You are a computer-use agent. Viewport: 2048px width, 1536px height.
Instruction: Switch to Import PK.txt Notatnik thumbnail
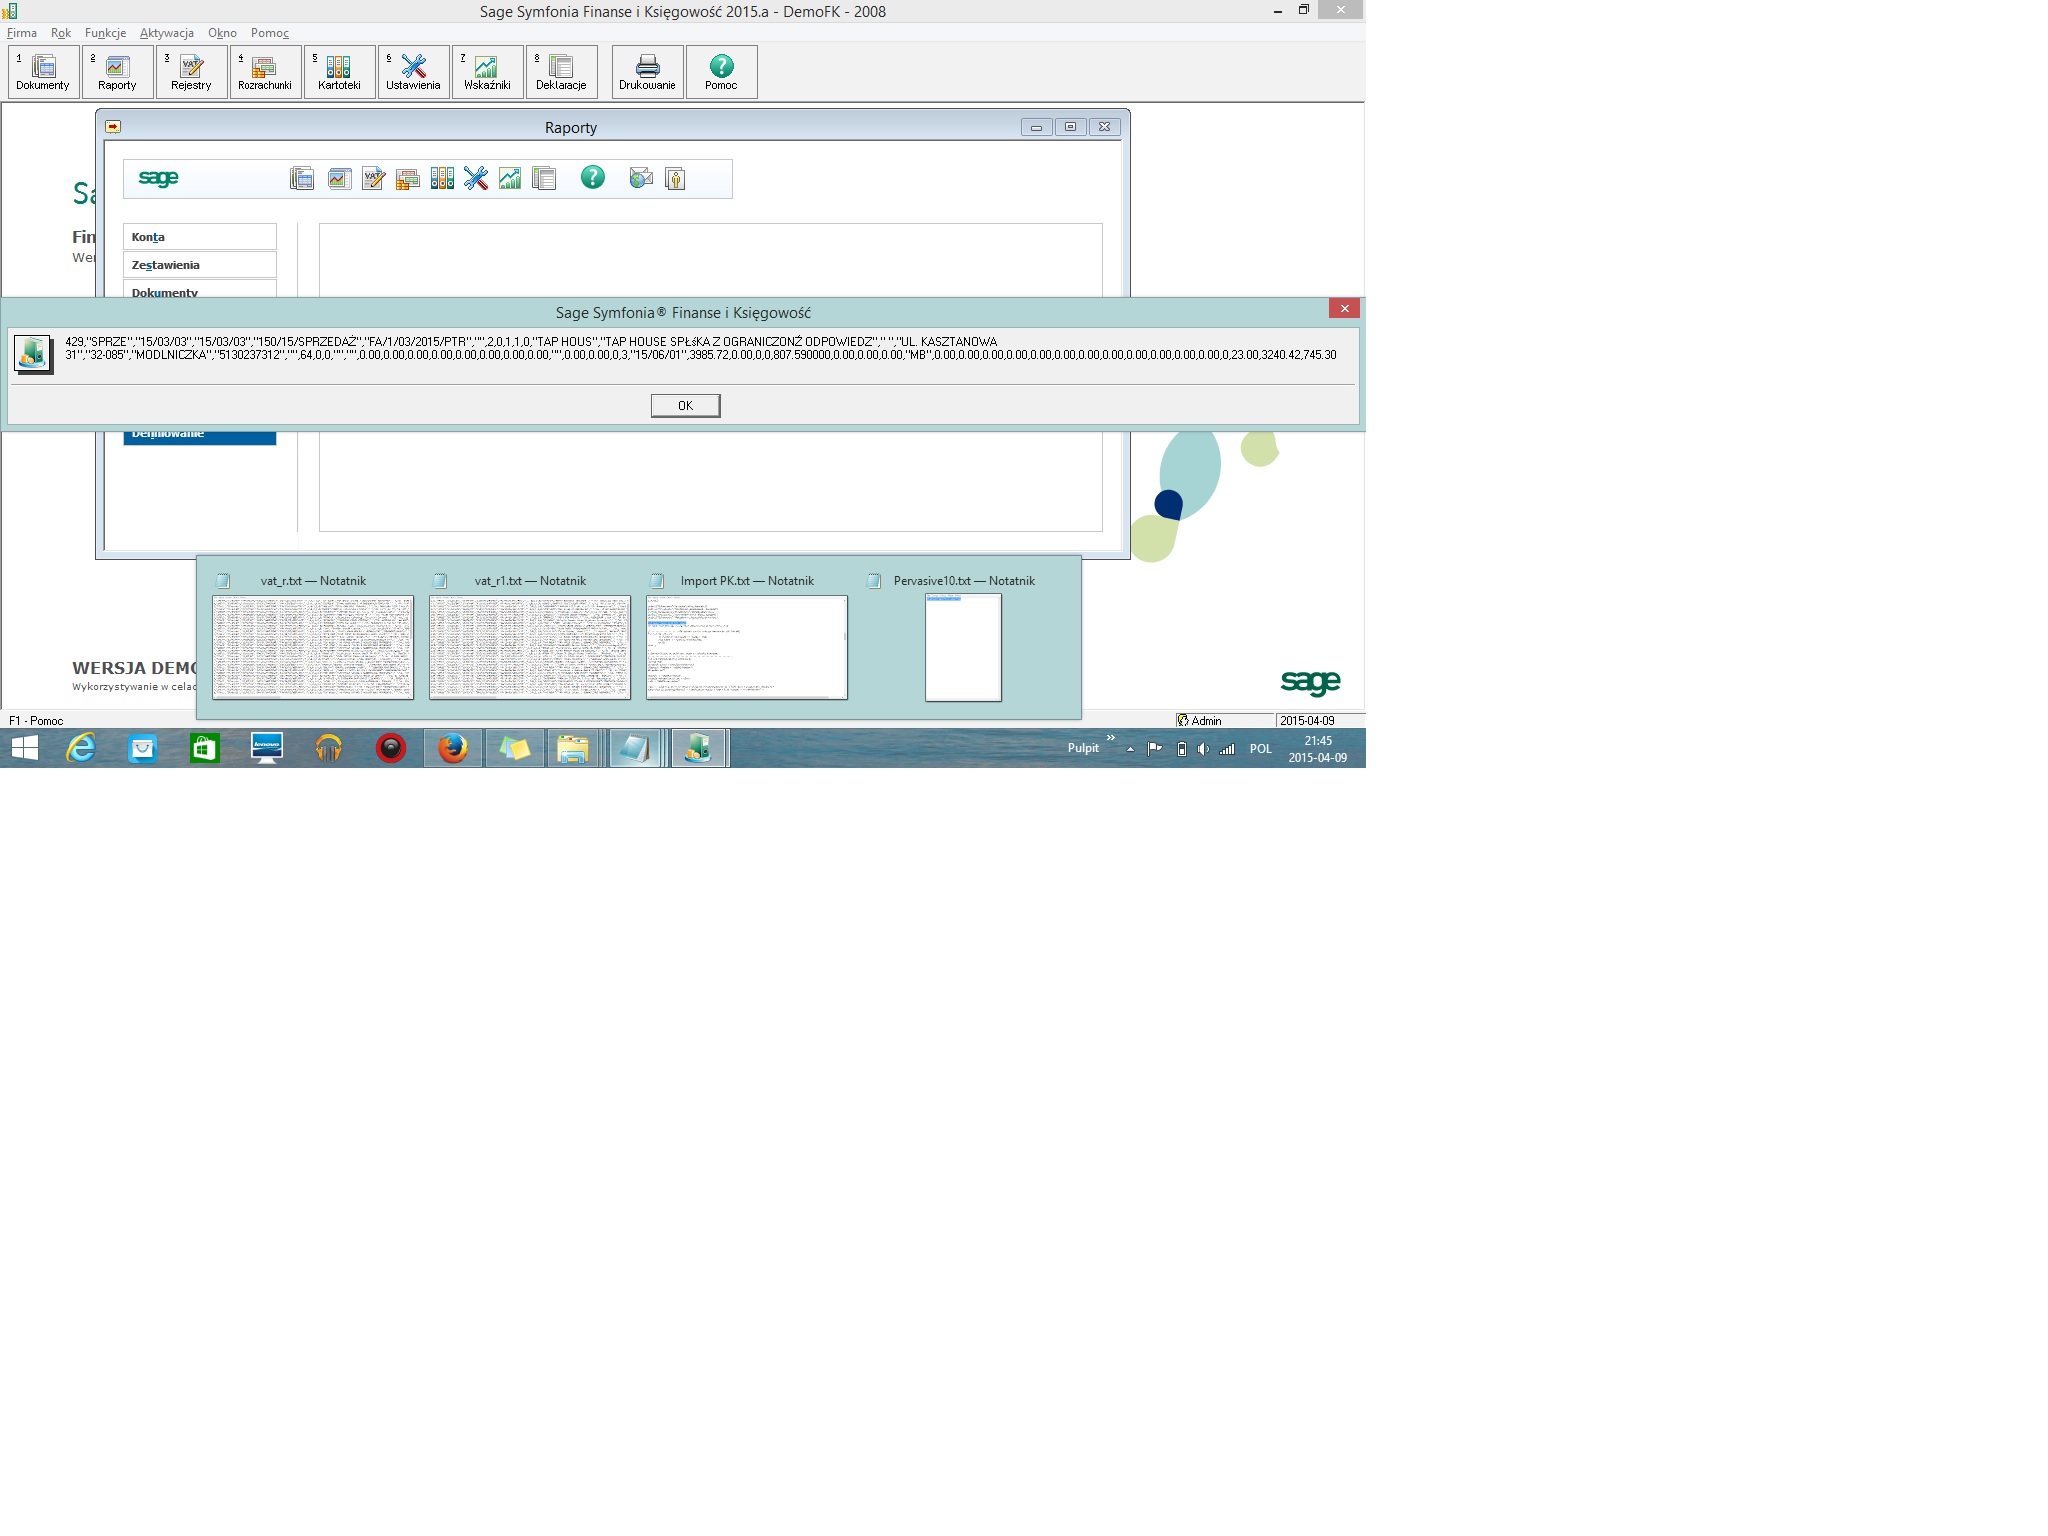tap(747, 647)
